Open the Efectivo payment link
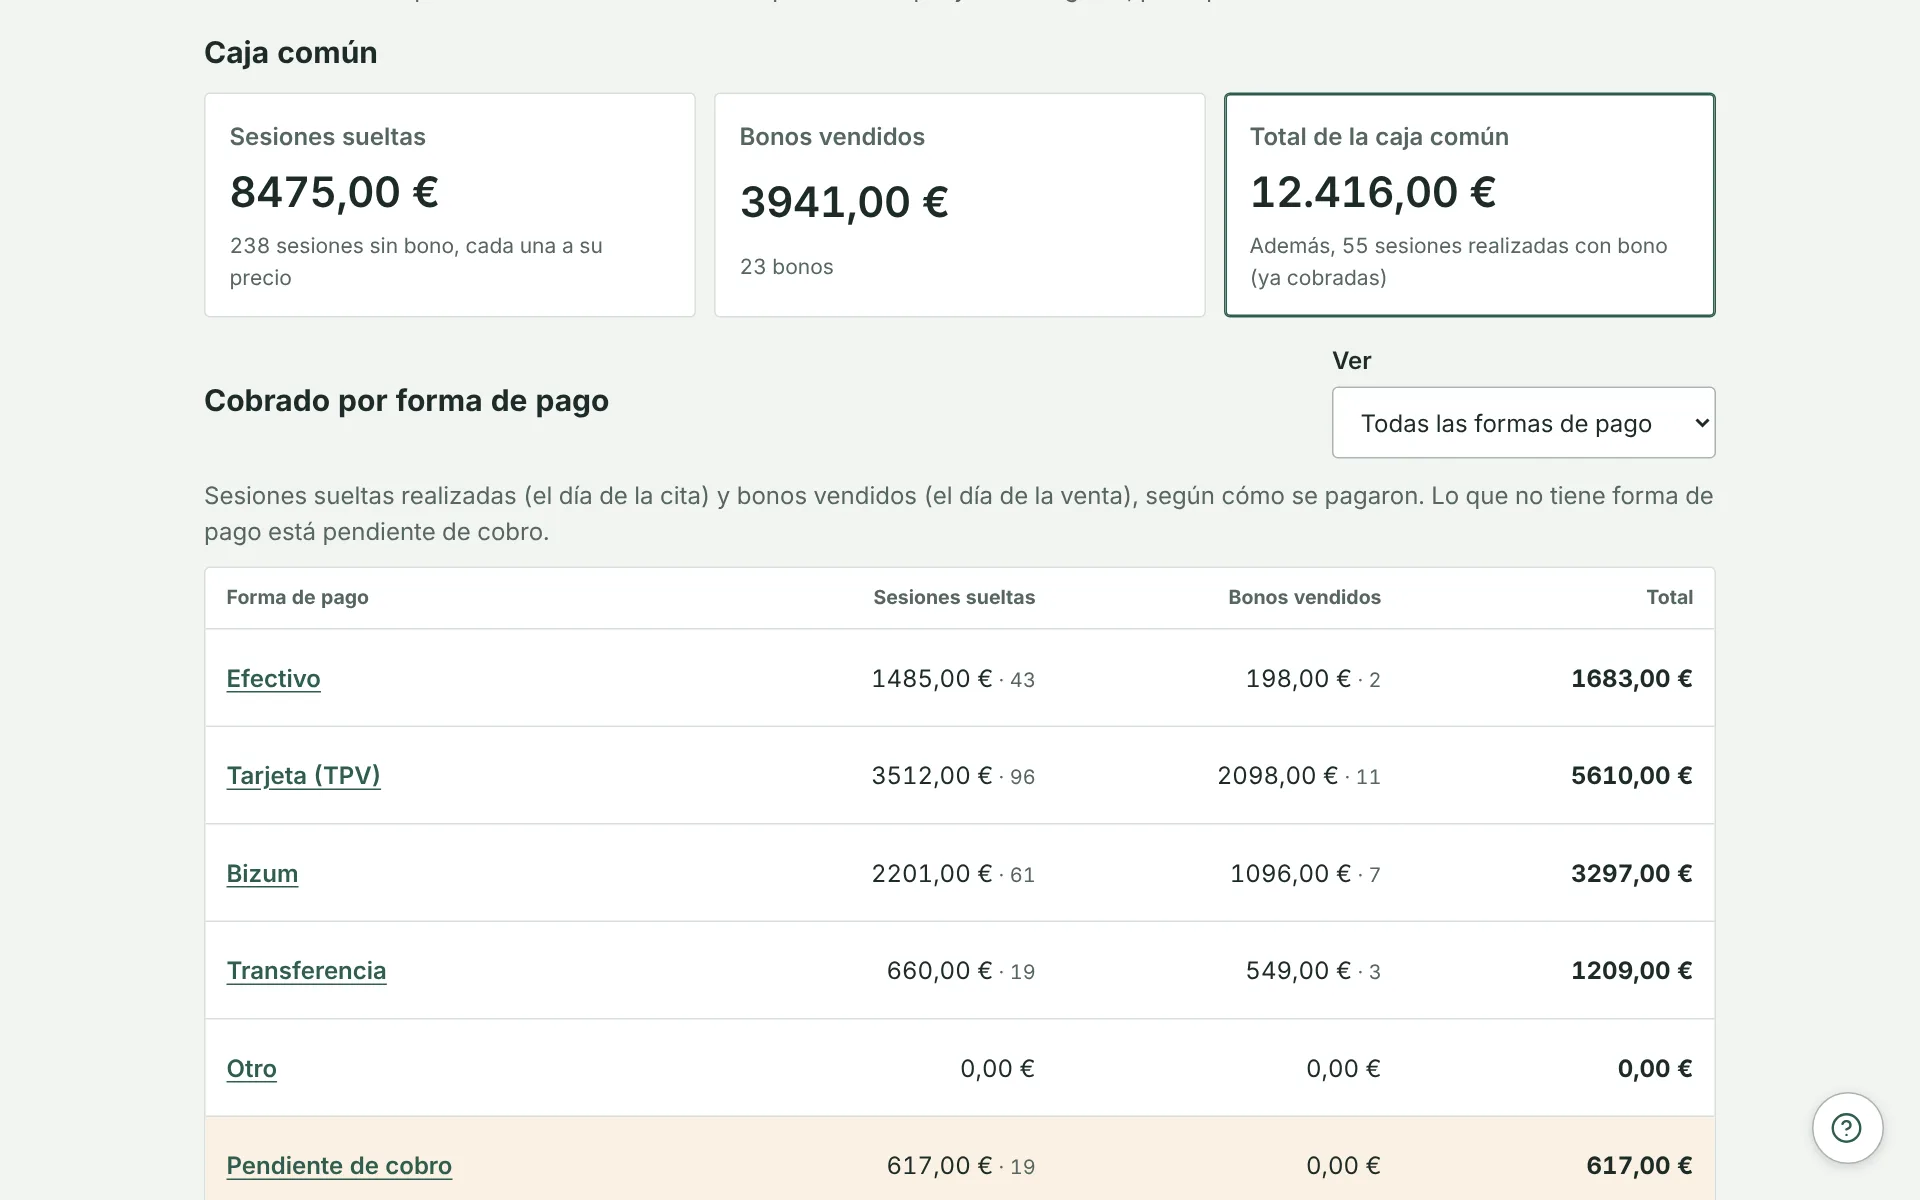 273,678
